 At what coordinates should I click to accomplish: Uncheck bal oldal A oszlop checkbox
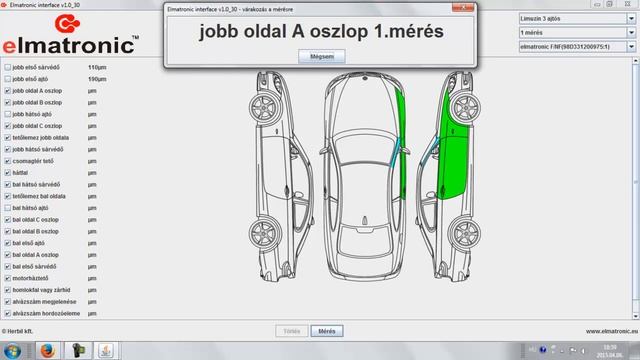point(7,255)
